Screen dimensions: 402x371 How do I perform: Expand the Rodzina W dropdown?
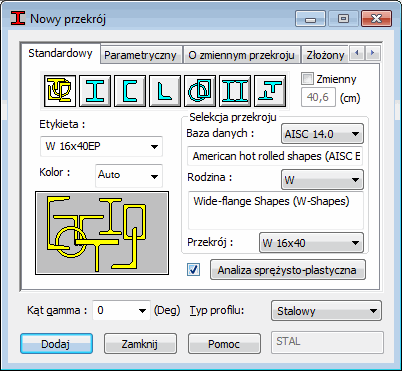pyautogui.click(x=322, y=180)
